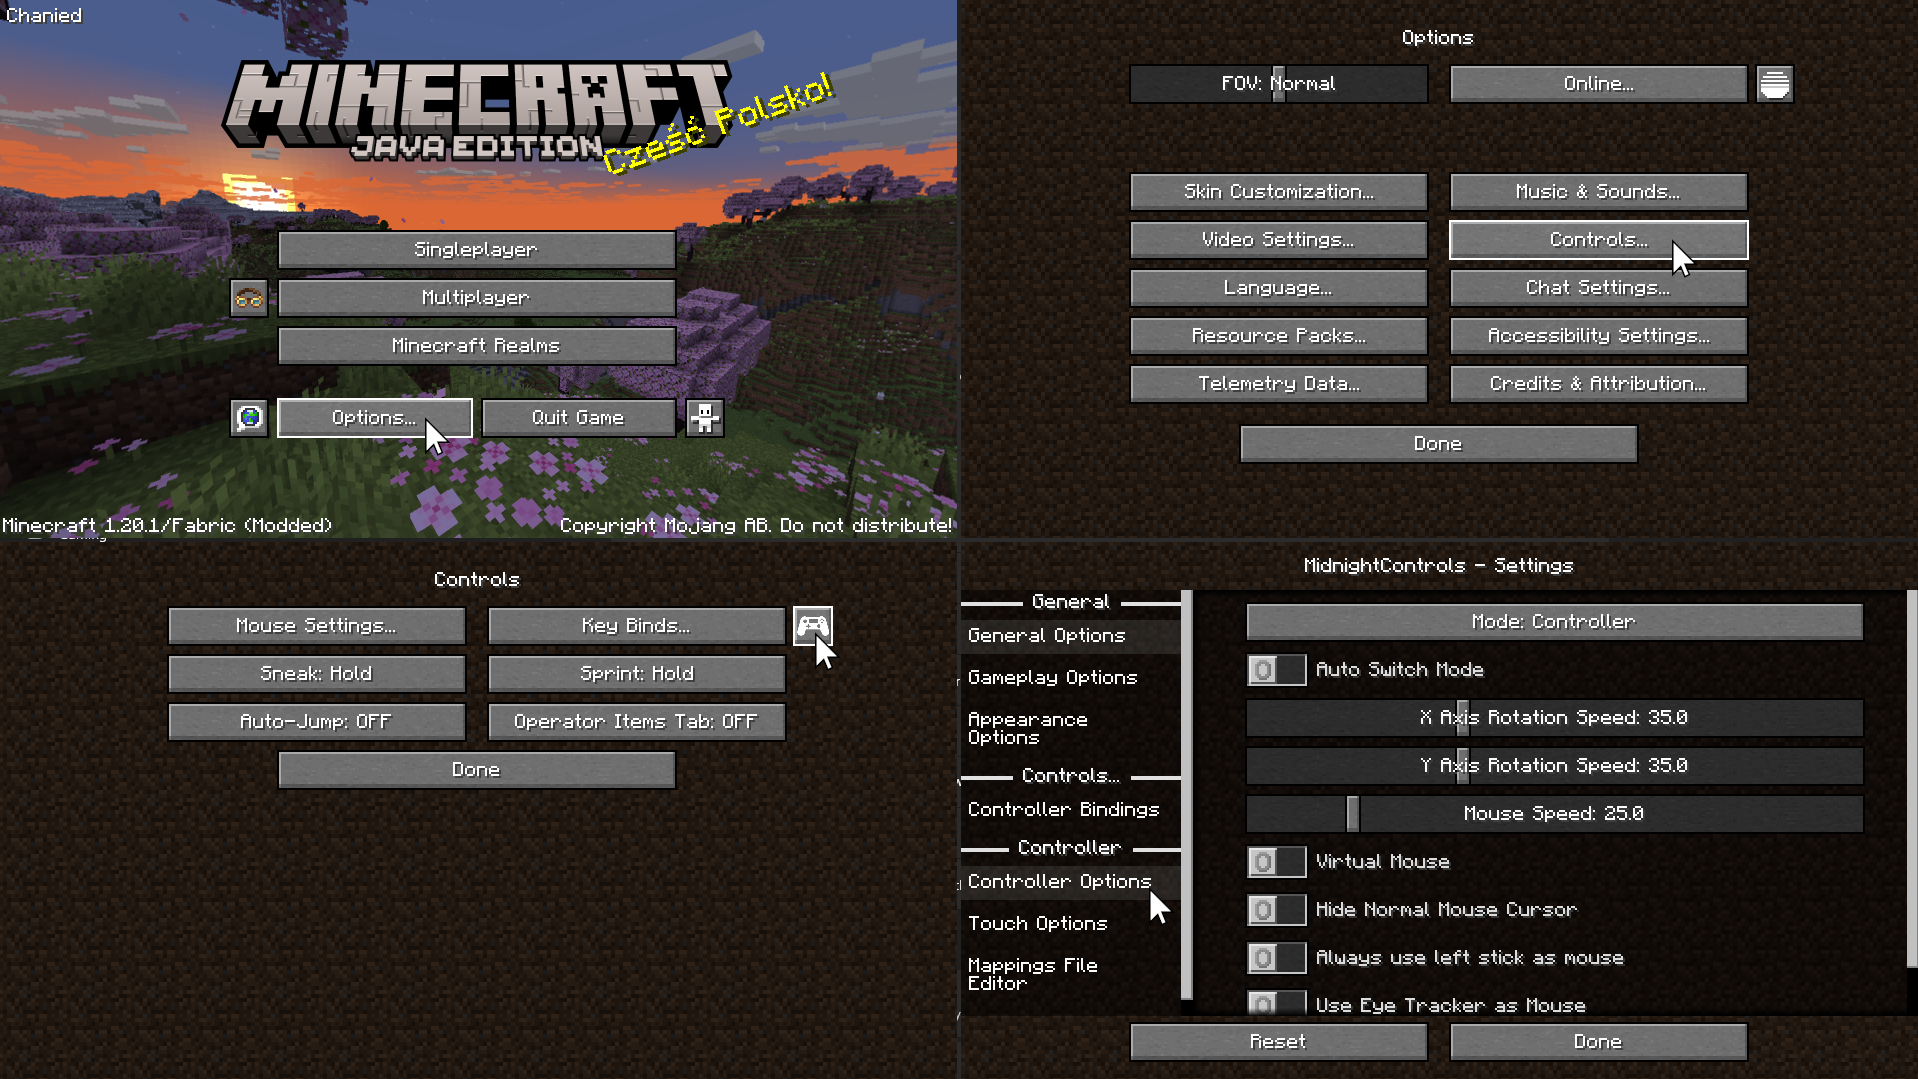Select Appearance Options in the sidebar
This screenshot has height=1079, width=1918.
tap(1070, 729)
